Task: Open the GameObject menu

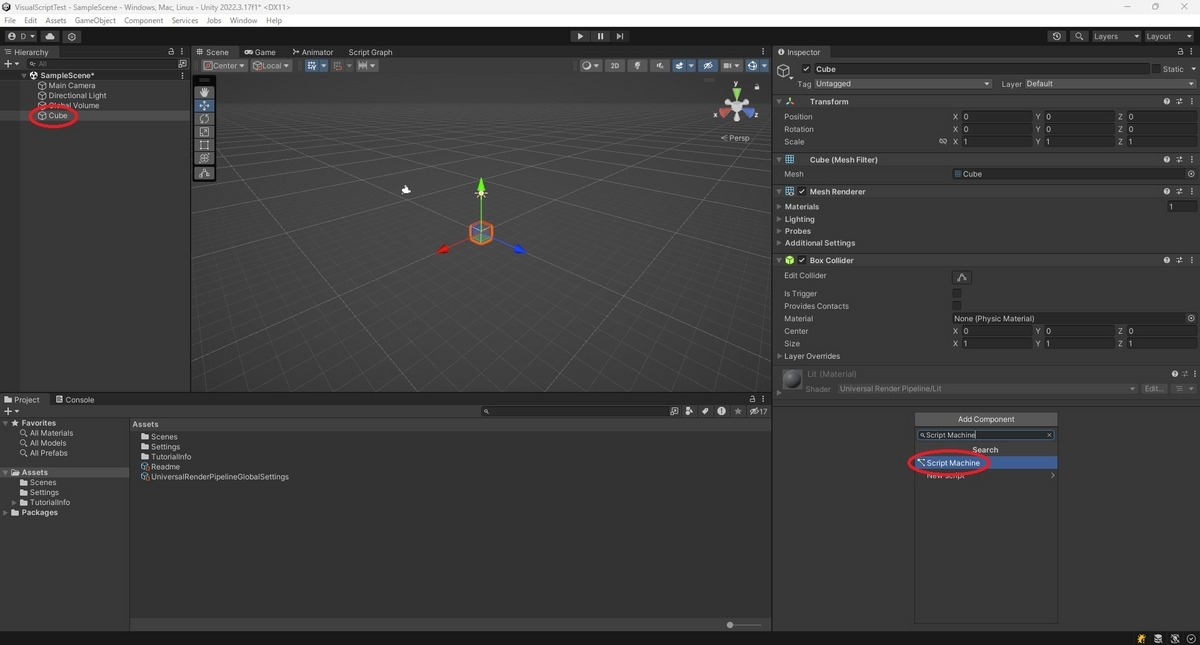Action: [x=95, y=20]
